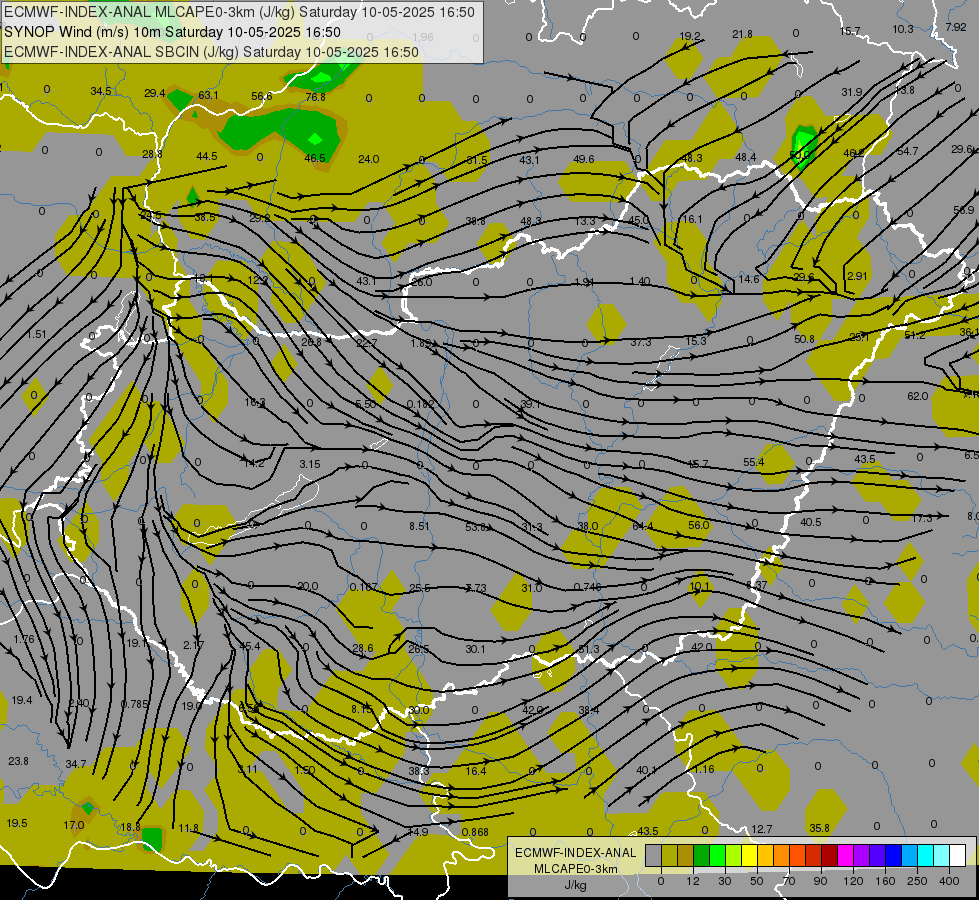The height and width of the screenshot is (900, 979).
Task: Click the map value 34.5
Action: point(101,91)
